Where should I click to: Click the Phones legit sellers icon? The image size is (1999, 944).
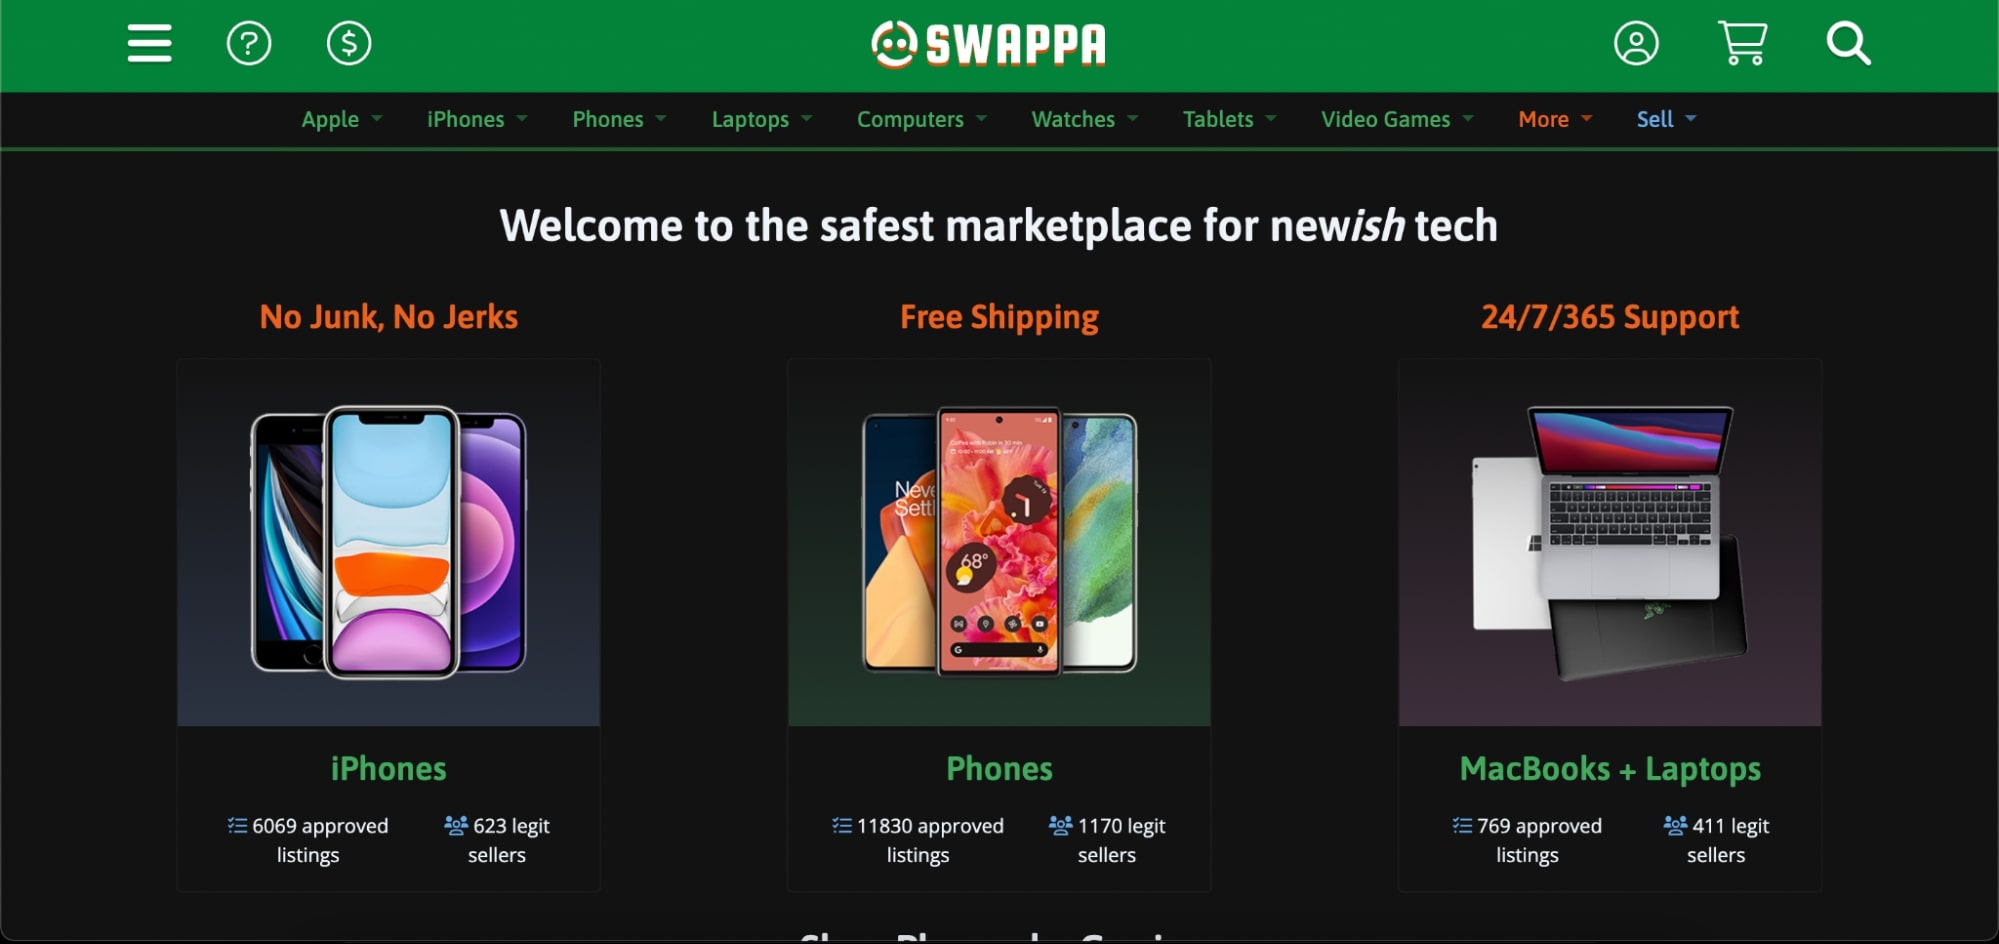point(1060,825)
